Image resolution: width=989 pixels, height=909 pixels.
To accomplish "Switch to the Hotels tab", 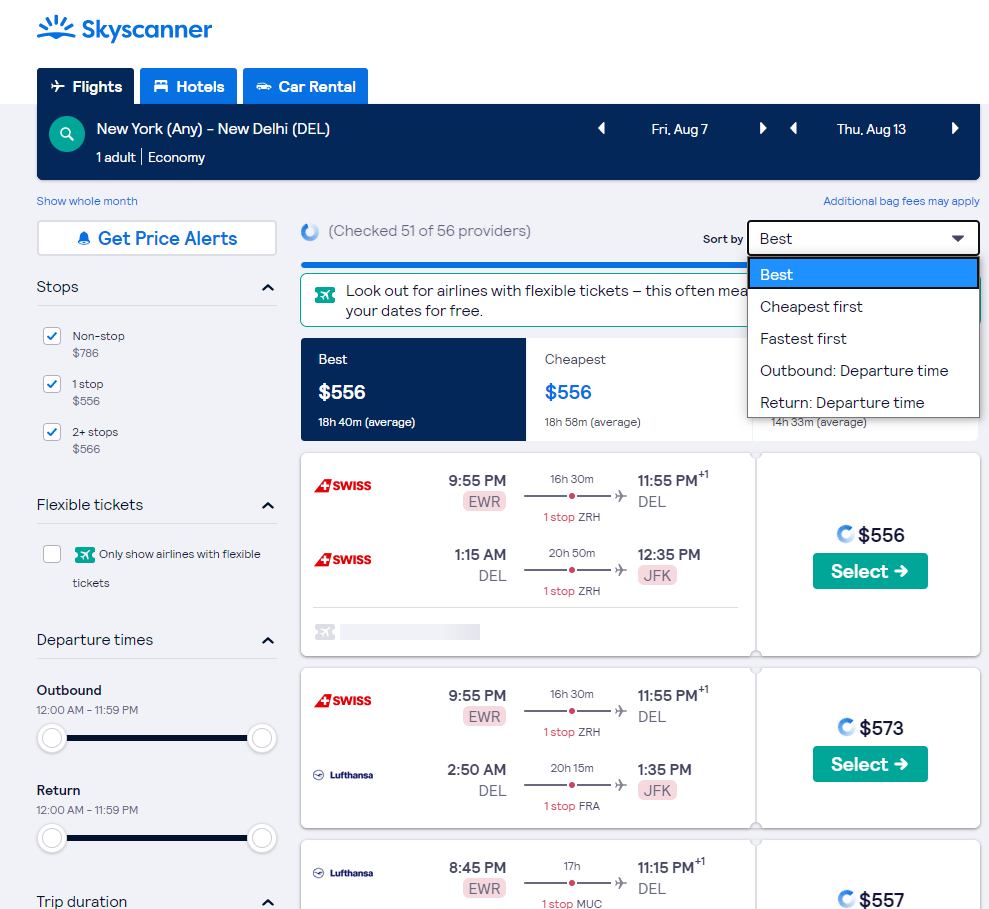I will coord(189,86).
